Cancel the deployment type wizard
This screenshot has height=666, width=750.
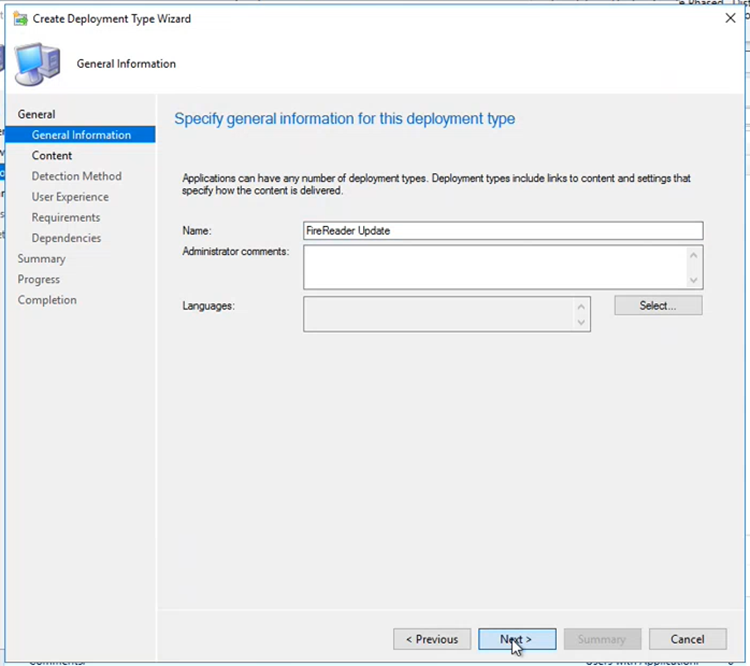pyautogui.click(x=687, y=639)
